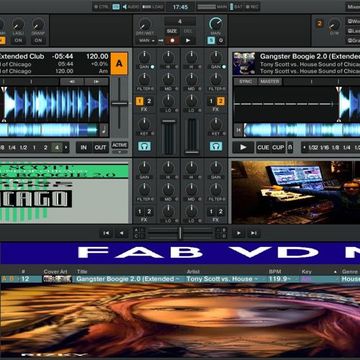Image resolution: width=360 pixels, height=360 pixels.
Task: Toggle deck B flux mode icon
Action: (x=290, y=147)
